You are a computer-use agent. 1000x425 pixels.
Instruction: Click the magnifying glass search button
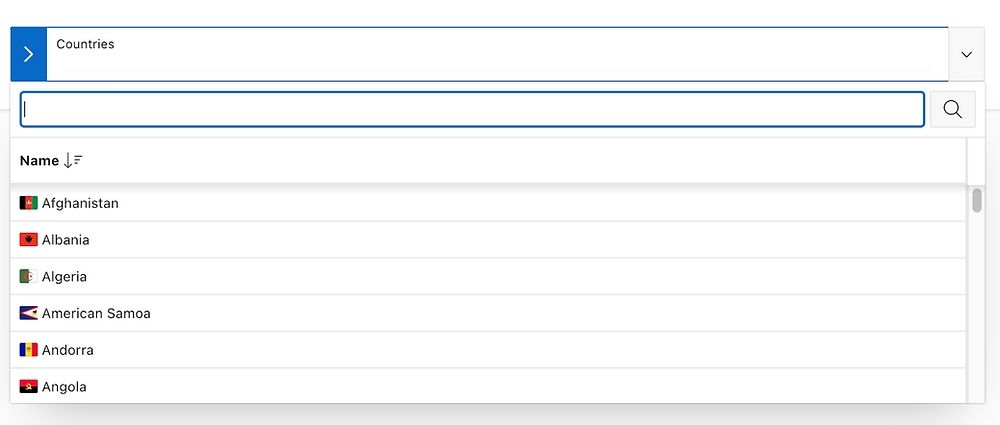coord(952,109)
